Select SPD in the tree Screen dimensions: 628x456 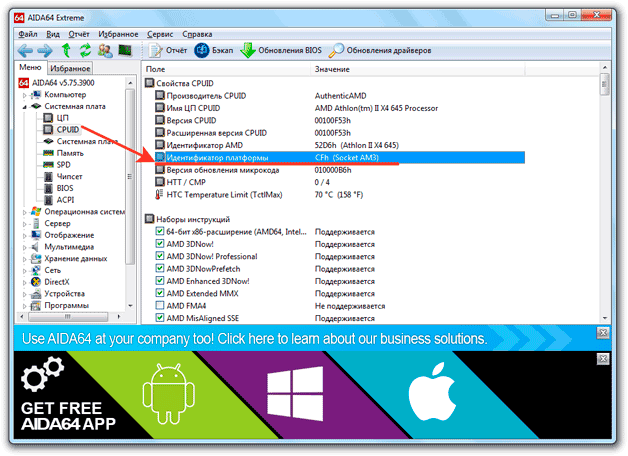coord(57,165)
